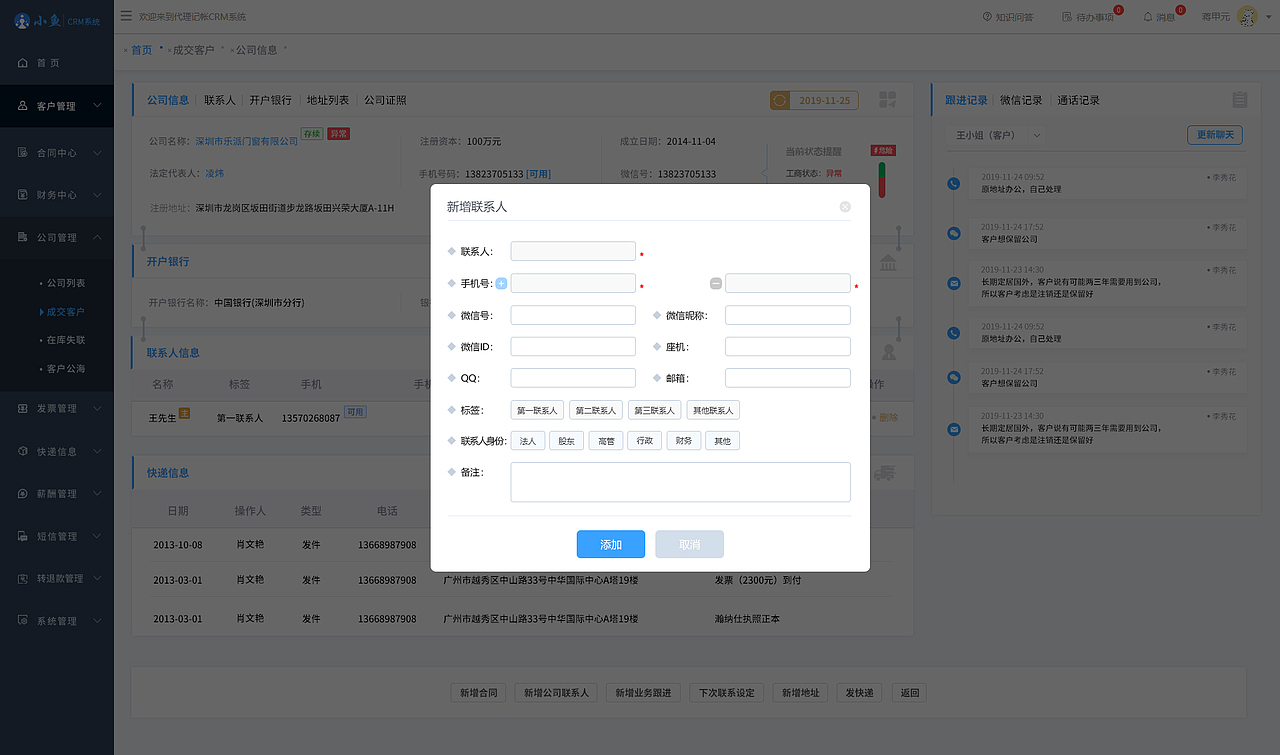Viewport: 1280px width, 755px height.
Task: Click the 邮箱 input field
Action: [788, 378]
